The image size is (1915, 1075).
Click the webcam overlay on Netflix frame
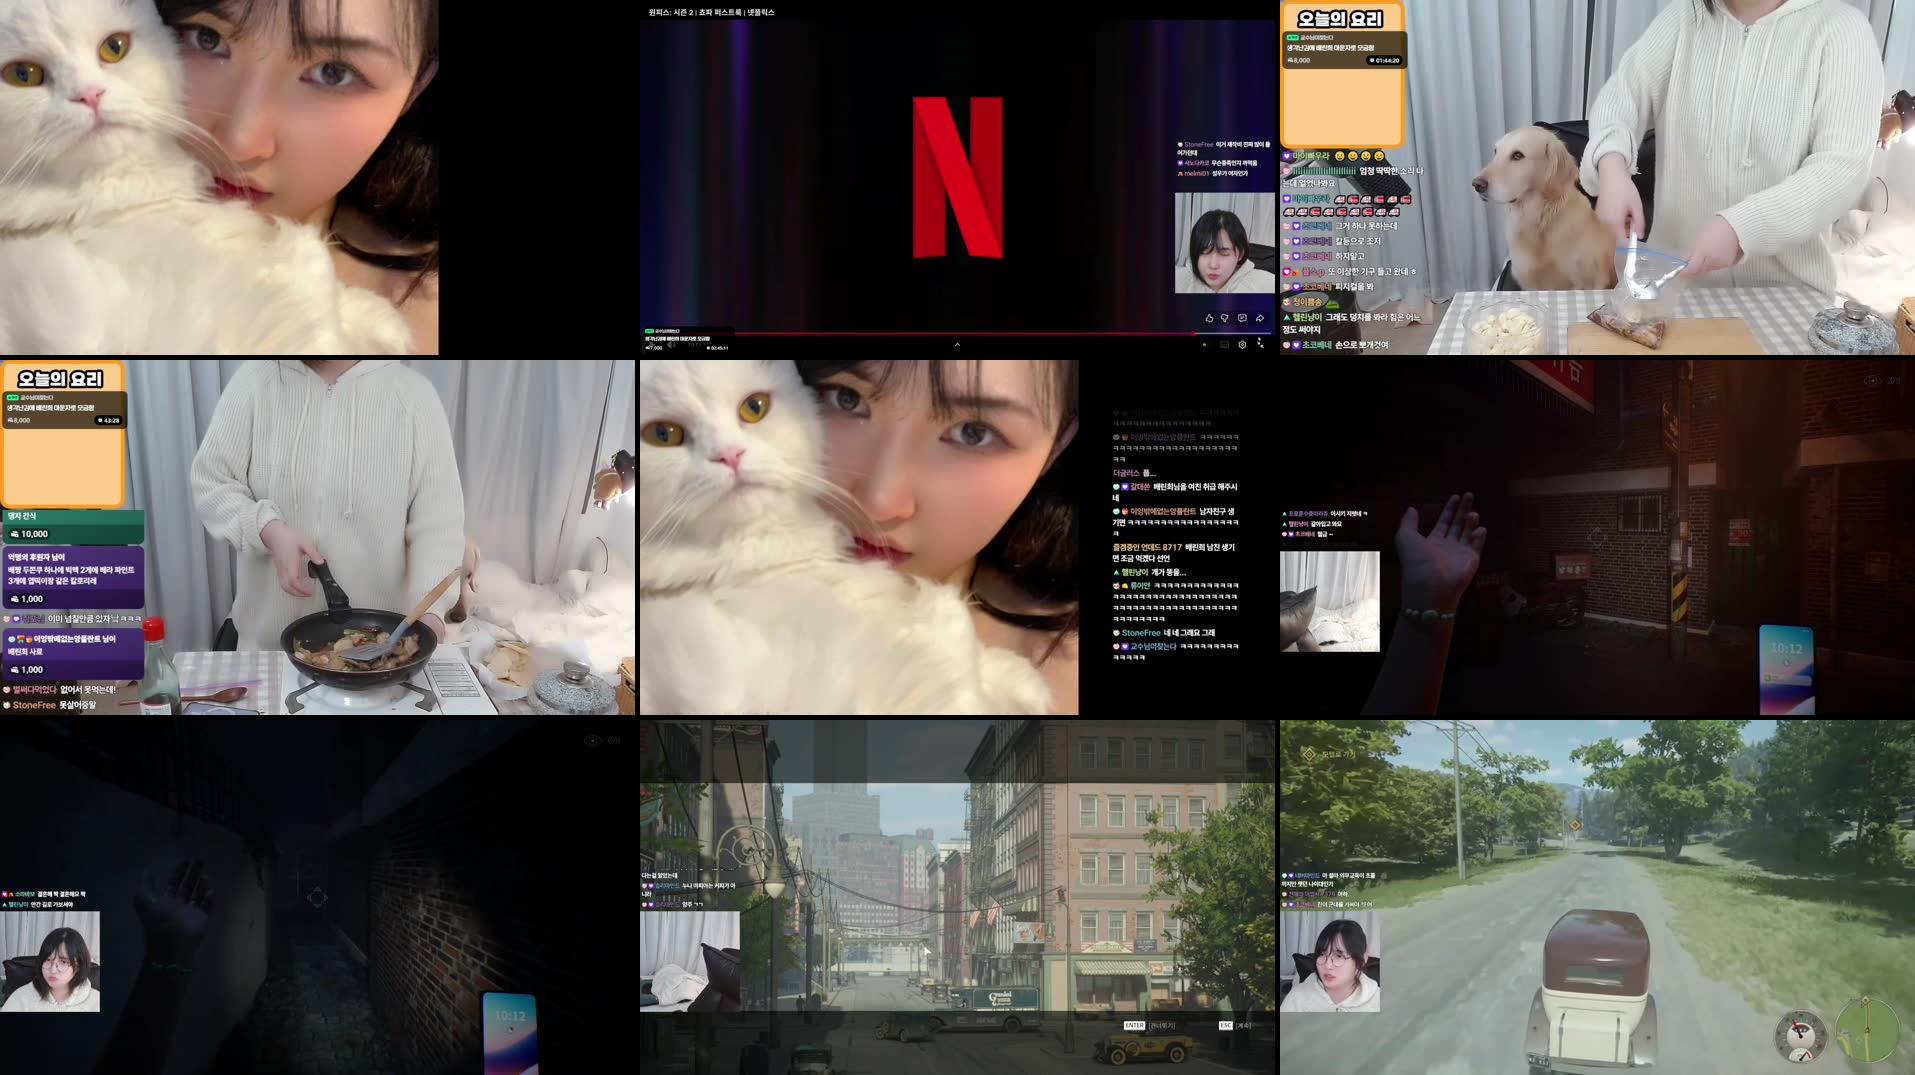pyautogui.click(x=1224, y=243)
